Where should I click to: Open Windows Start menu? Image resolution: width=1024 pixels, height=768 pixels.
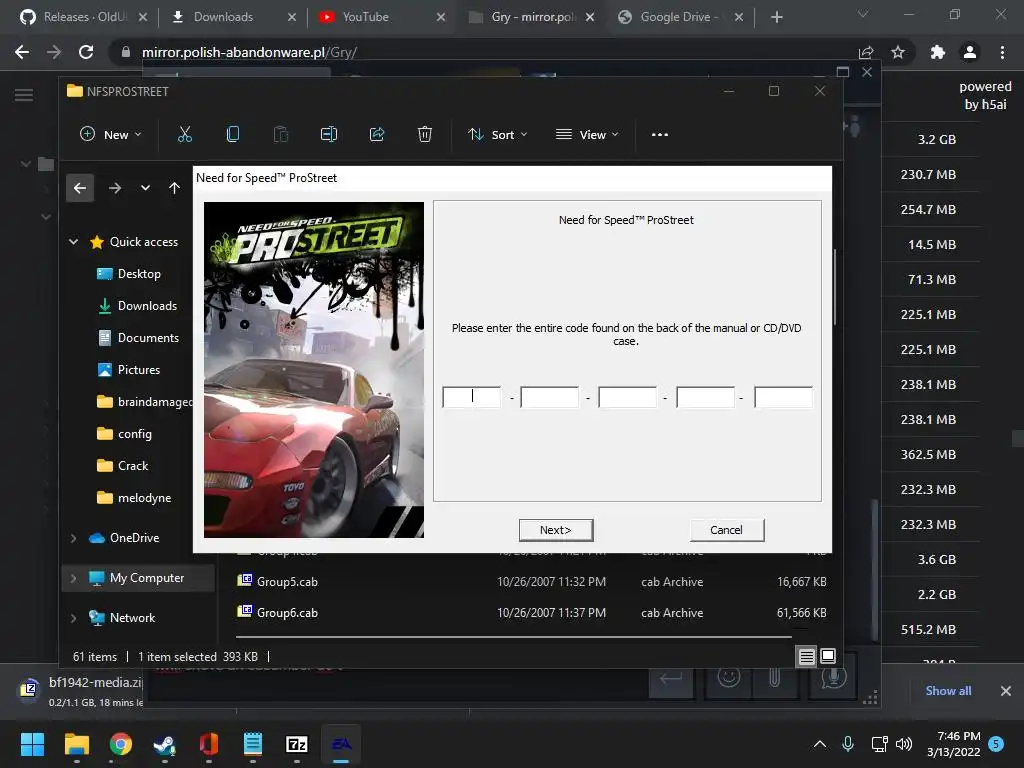(x=32, y=744)
